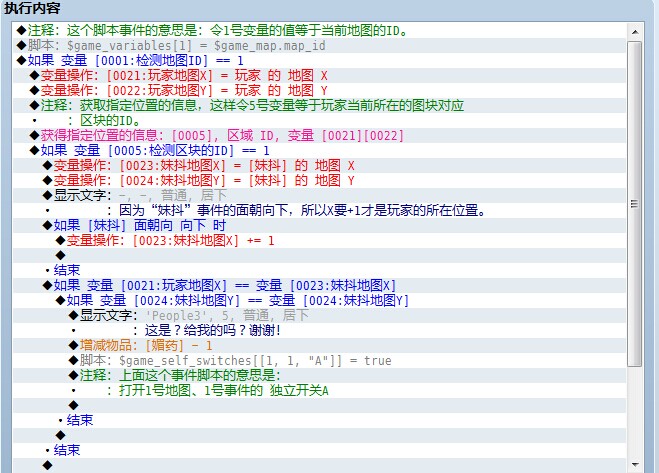Select script line $game_self_switches true
The height and width of the screenshot is (473, 659).
(x=319, y=361)
